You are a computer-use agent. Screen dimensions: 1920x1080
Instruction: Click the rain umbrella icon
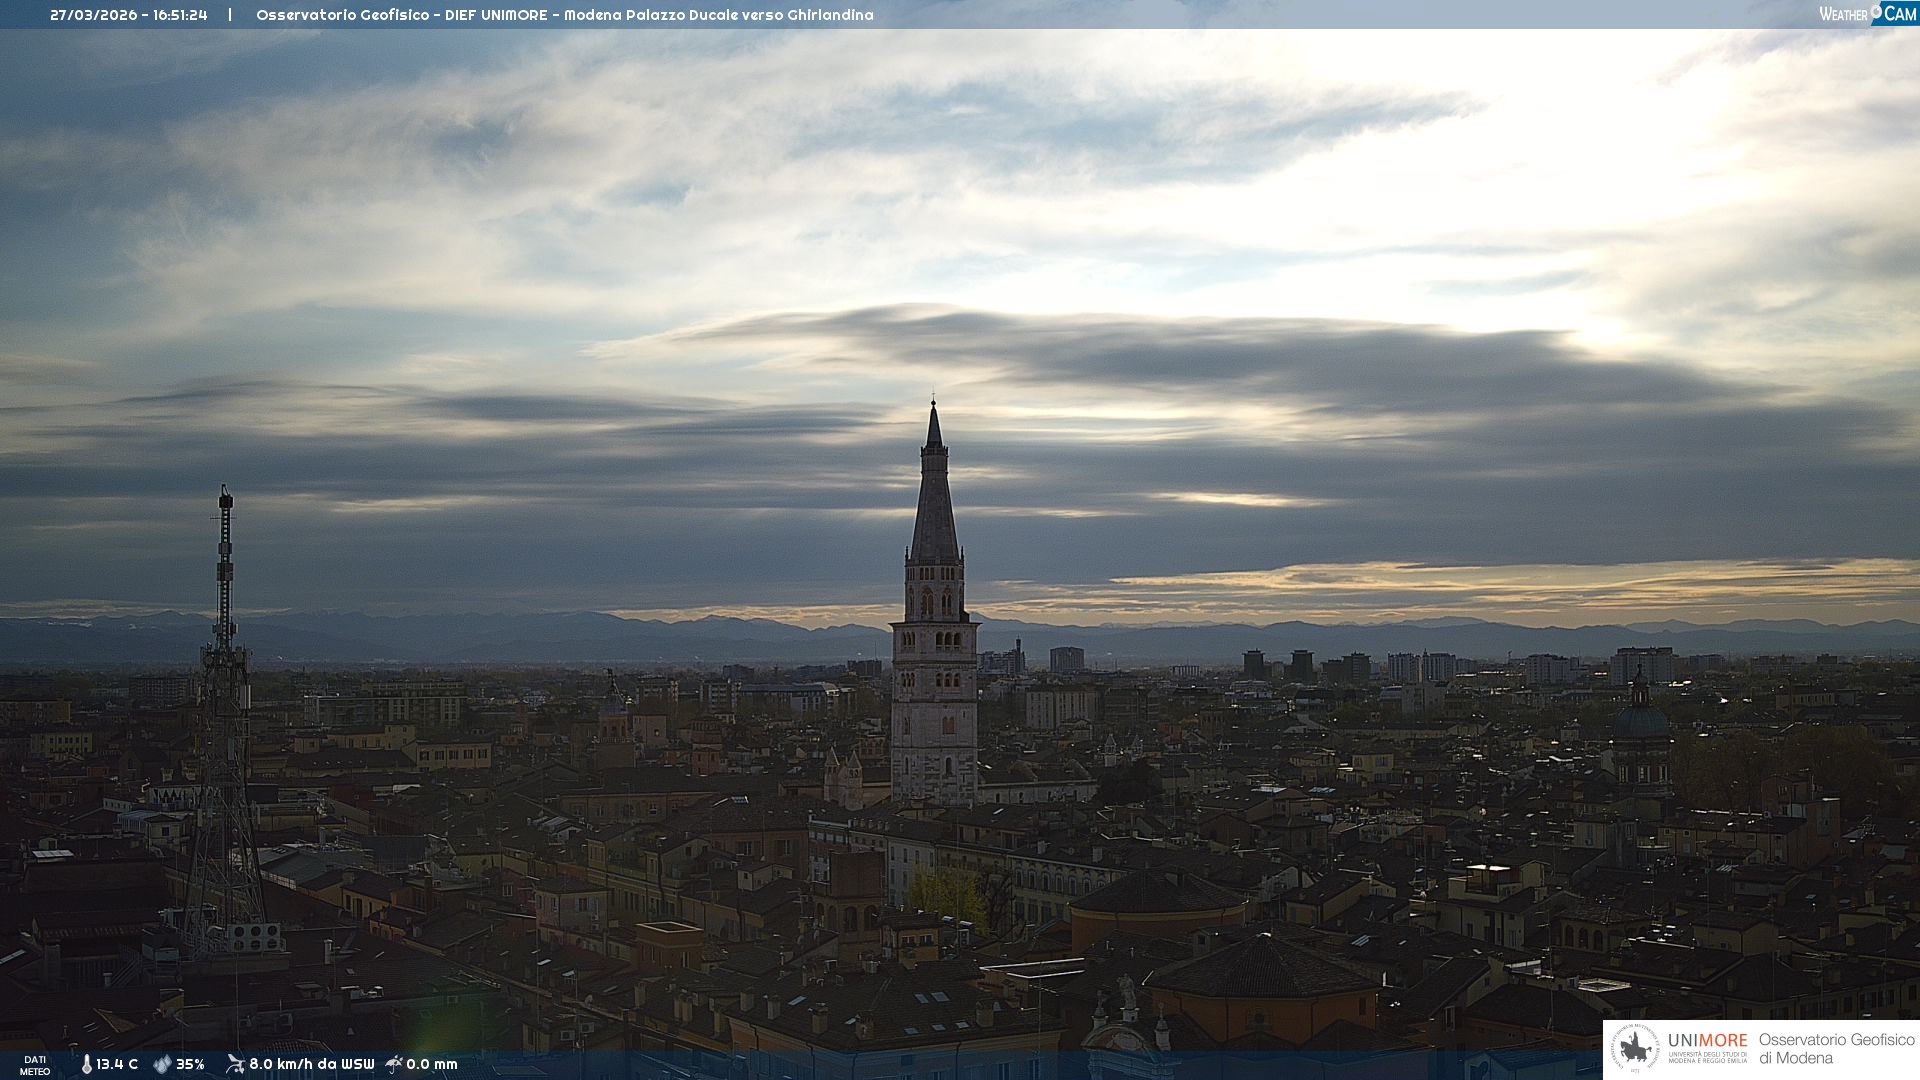coord(394,1064)
